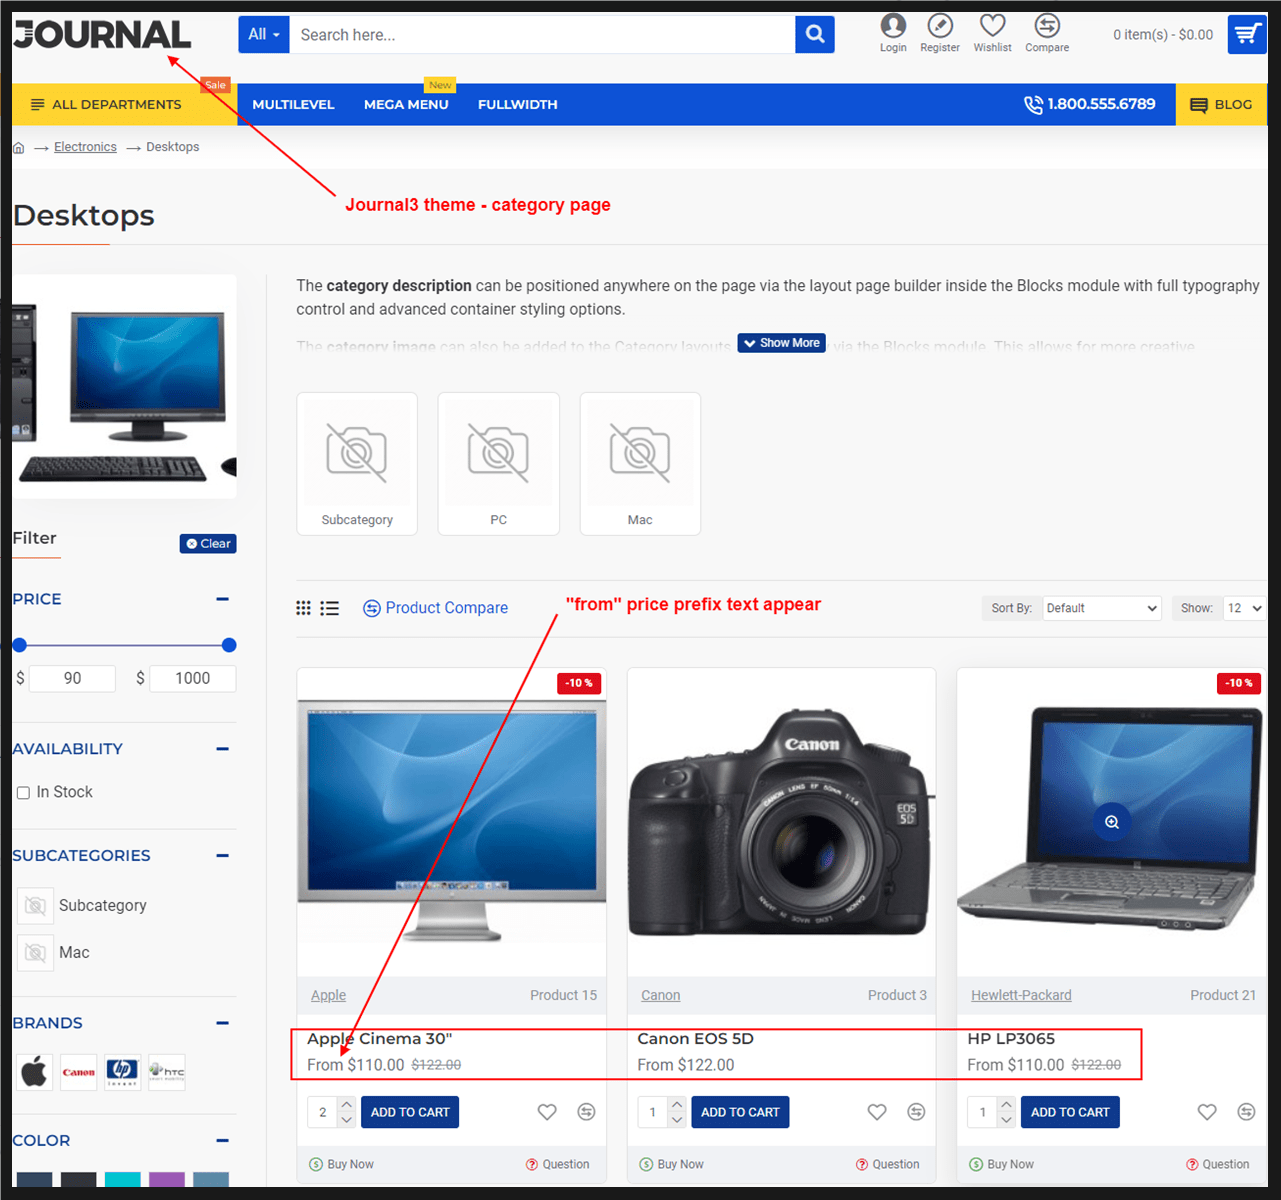1281x1200 pixels.
Task: Ask Question about Canon EOS 5D
Action: [x=887, y=1164]
